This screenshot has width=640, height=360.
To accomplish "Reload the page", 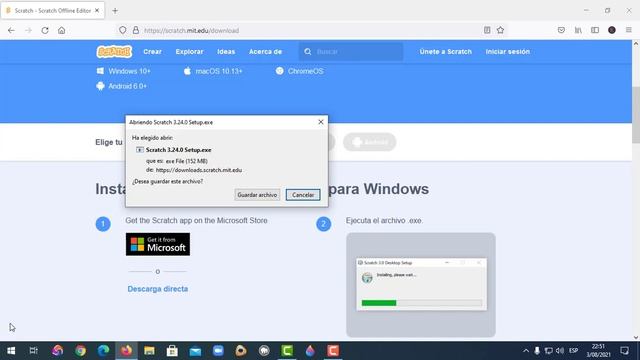I will pos(45,30).
